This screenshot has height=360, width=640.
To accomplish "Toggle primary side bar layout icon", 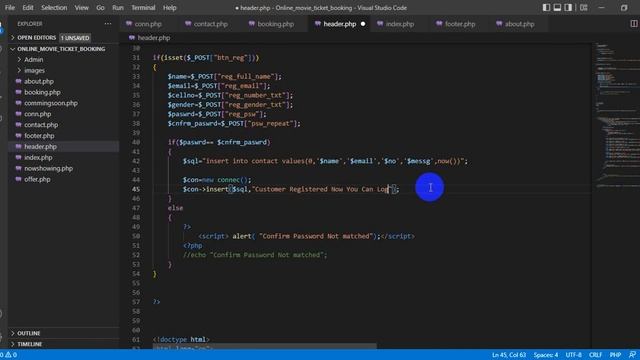I will [546, 8].
